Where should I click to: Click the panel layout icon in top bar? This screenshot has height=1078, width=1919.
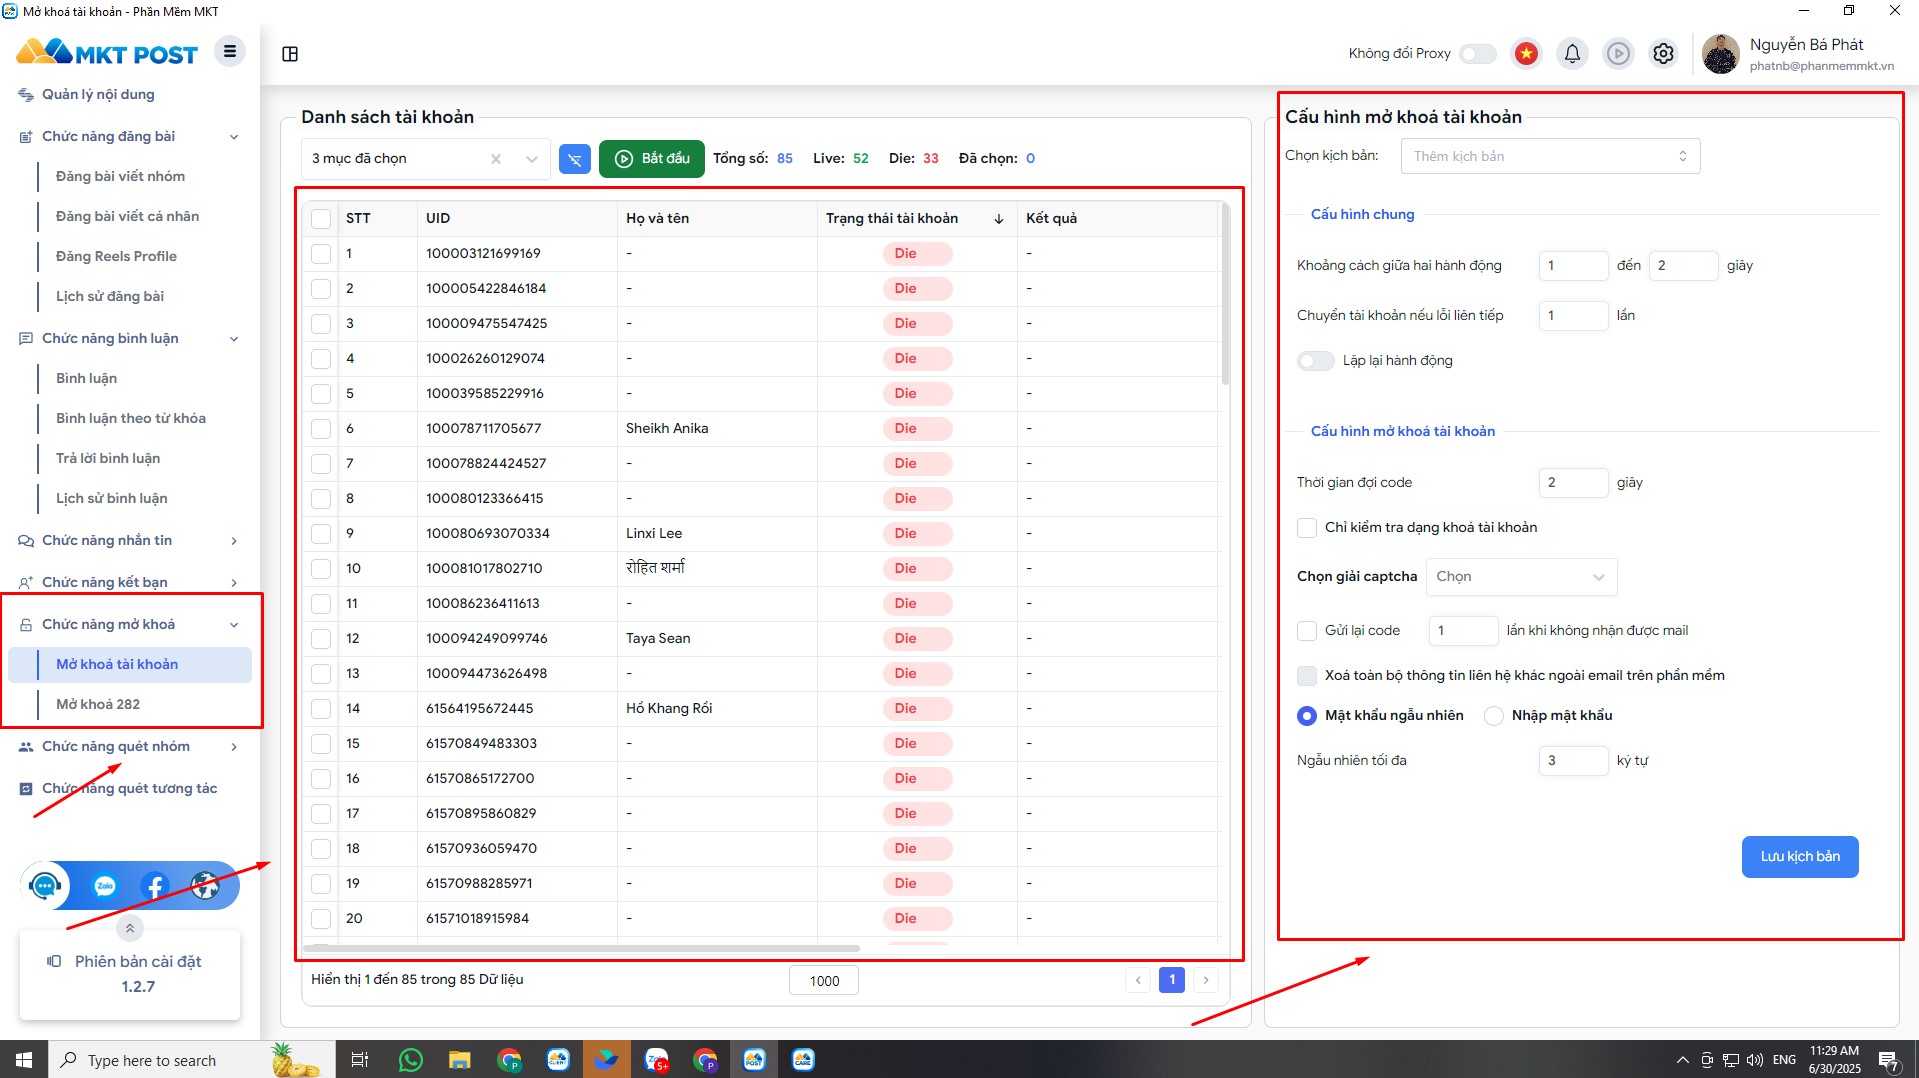tap(290, 54)
